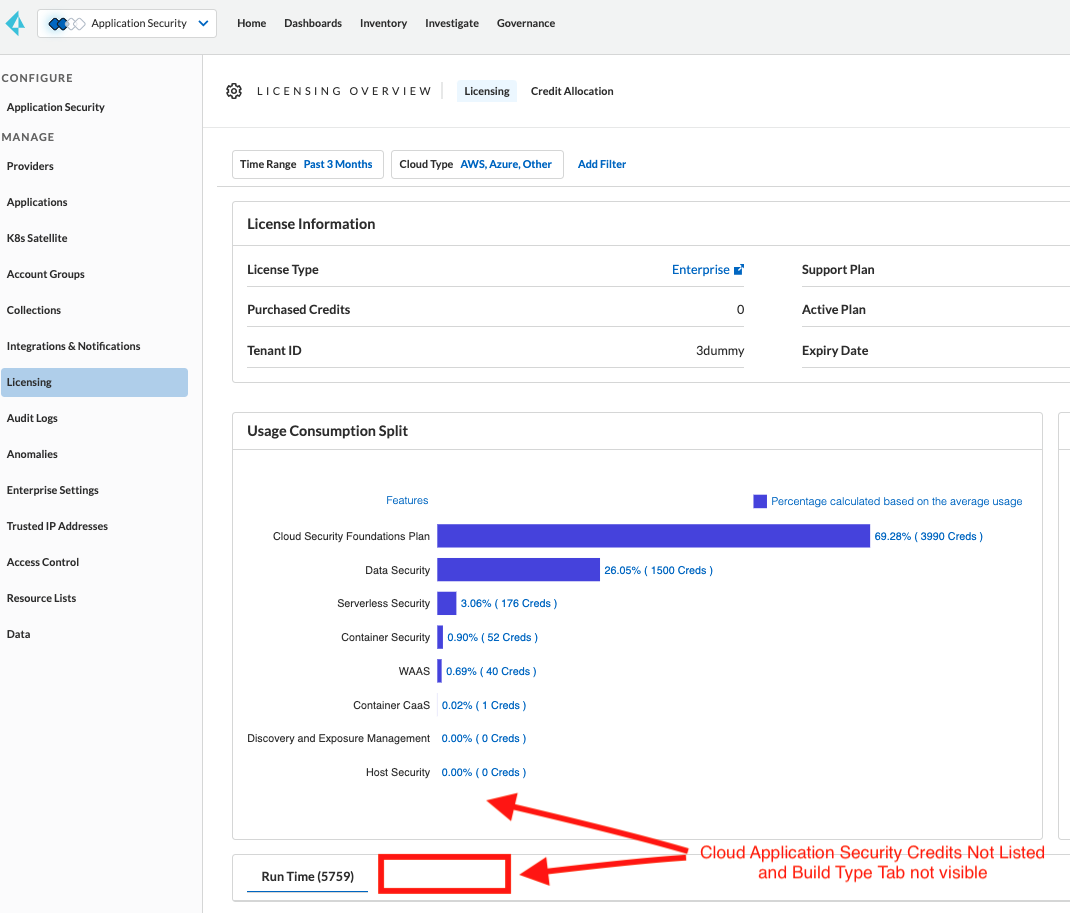Open the Dashboards menu

tap(312, 23)
